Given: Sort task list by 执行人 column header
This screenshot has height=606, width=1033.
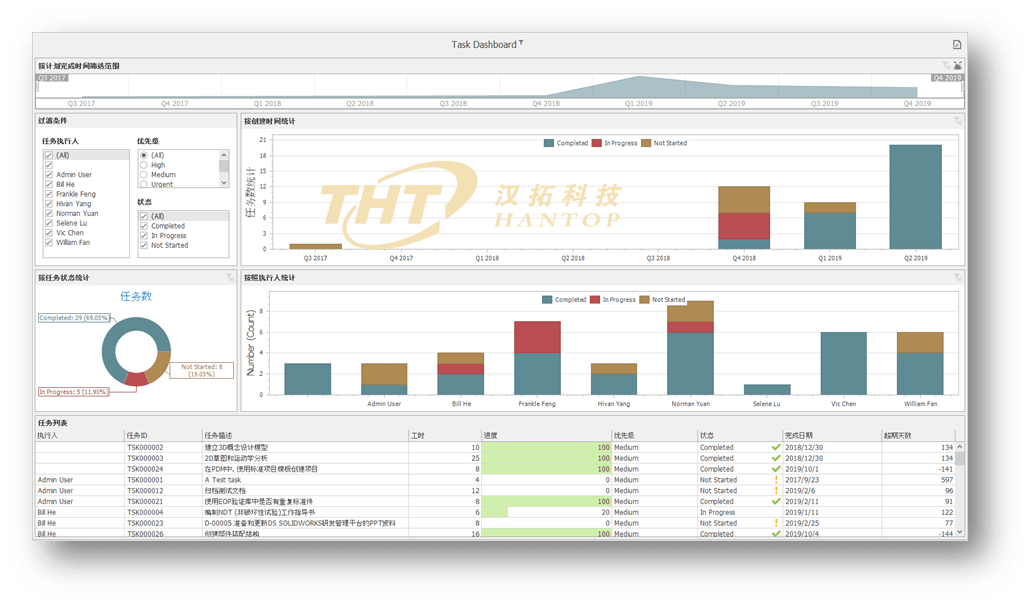Looking at the screenshot, I should click(80, 435).
